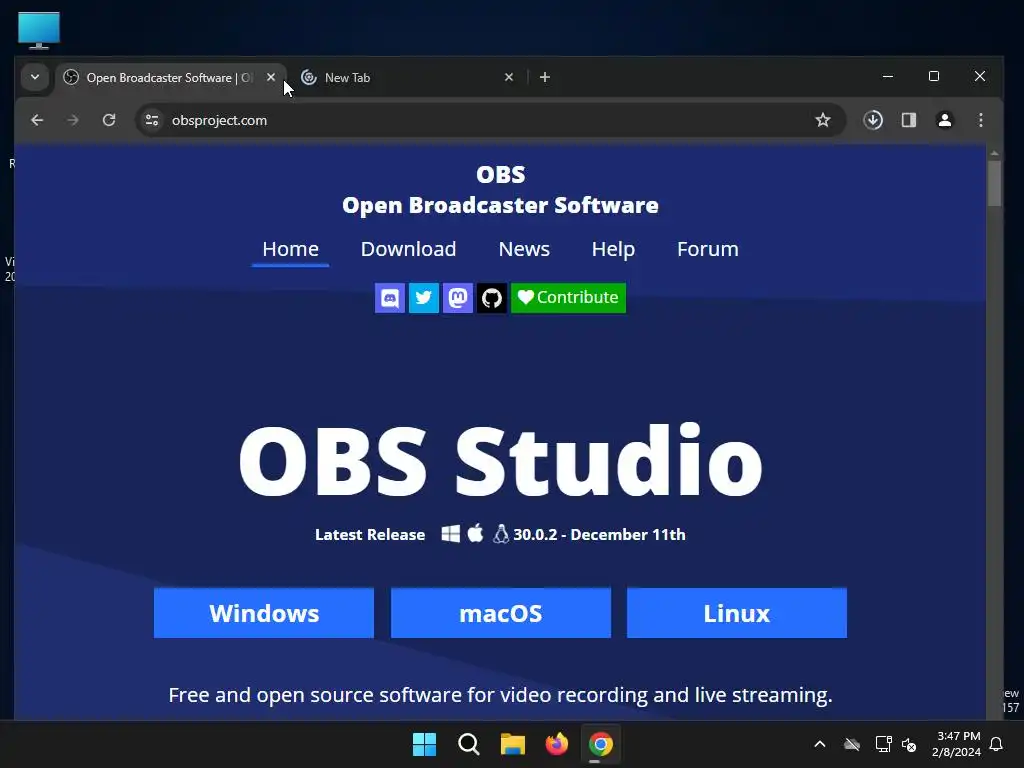Open the notifications bell icon
1024x768 pixels.
(997, 744)
